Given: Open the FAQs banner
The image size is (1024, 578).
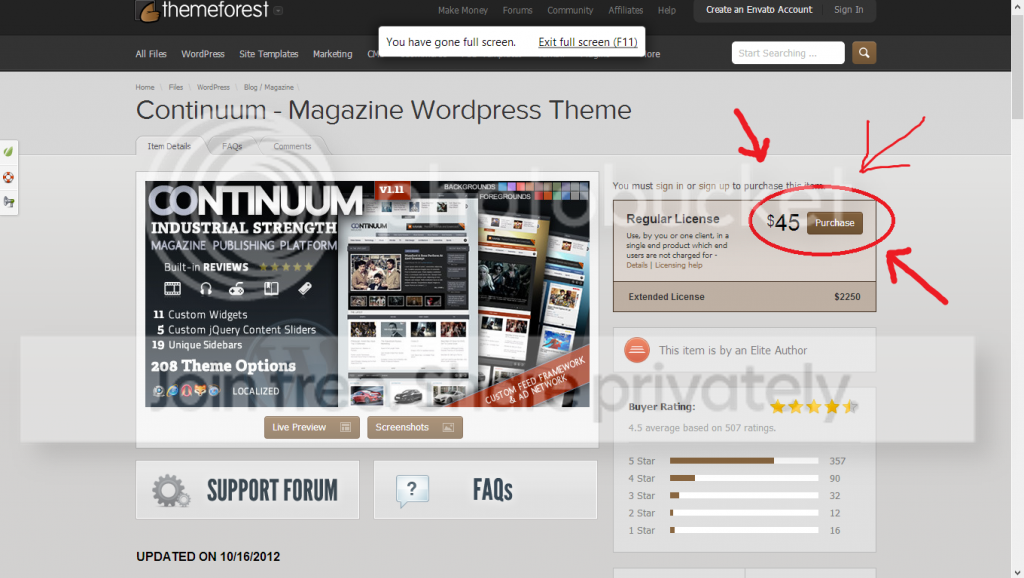Looking at the screenshot, I should click(x=485, y=490).
